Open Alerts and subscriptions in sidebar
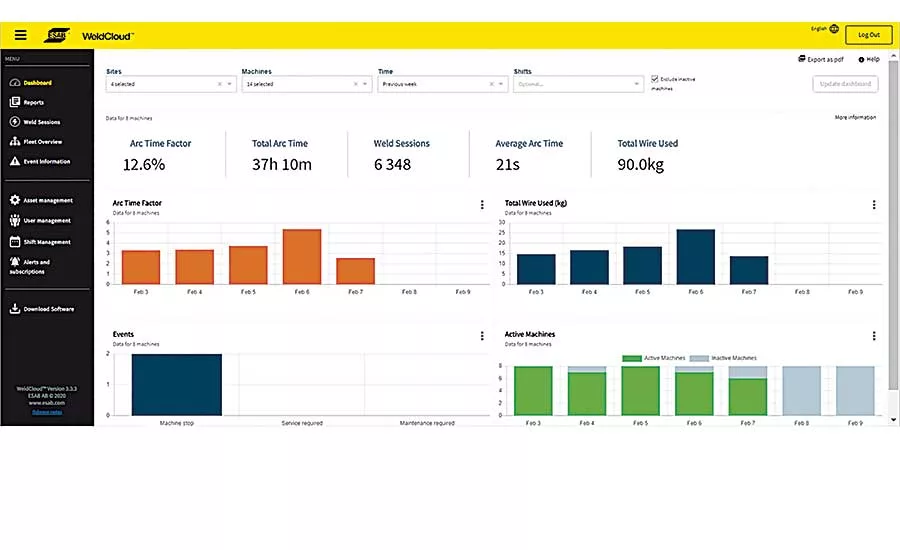Screen dimensions: 900x550 click(30, 266)
